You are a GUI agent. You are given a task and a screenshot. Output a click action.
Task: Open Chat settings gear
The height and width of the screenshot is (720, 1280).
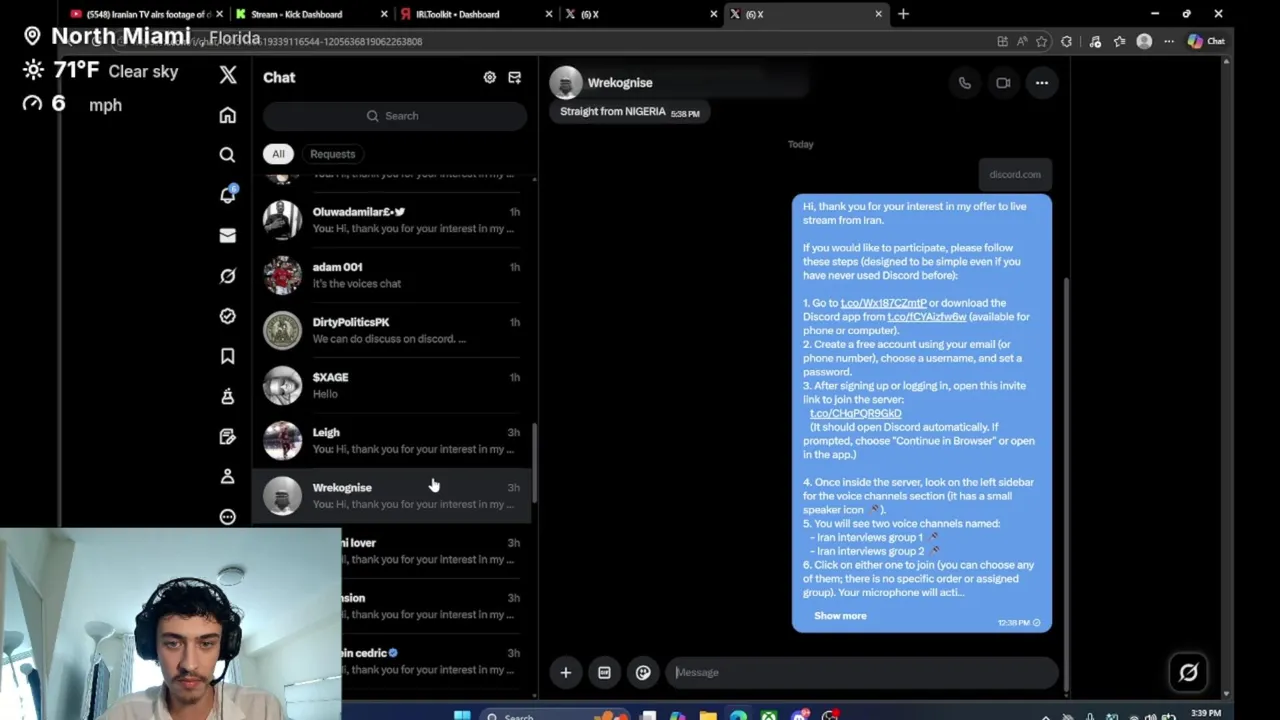coord(490,77)
